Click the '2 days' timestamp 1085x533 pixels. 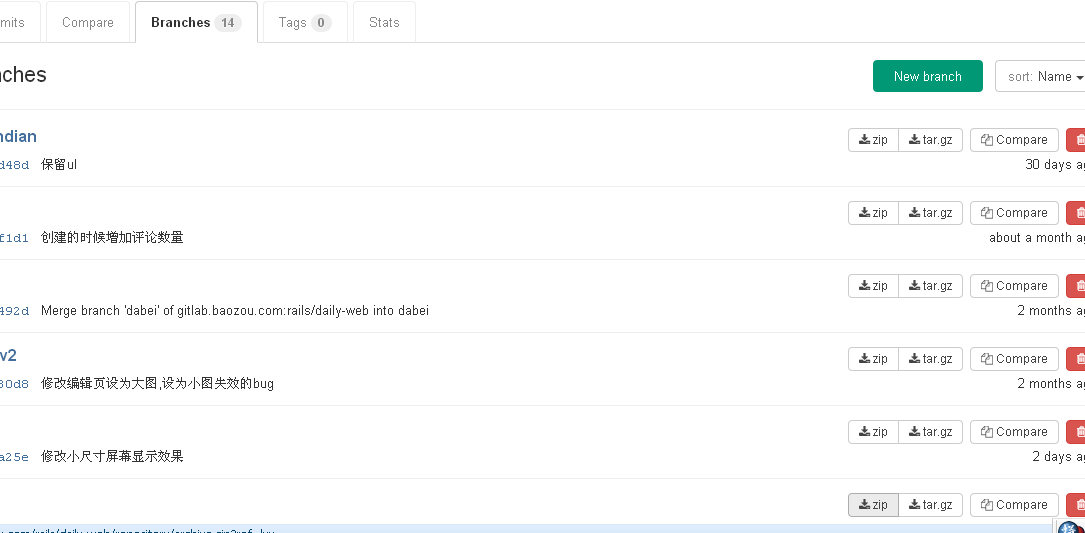[1059, 456]
